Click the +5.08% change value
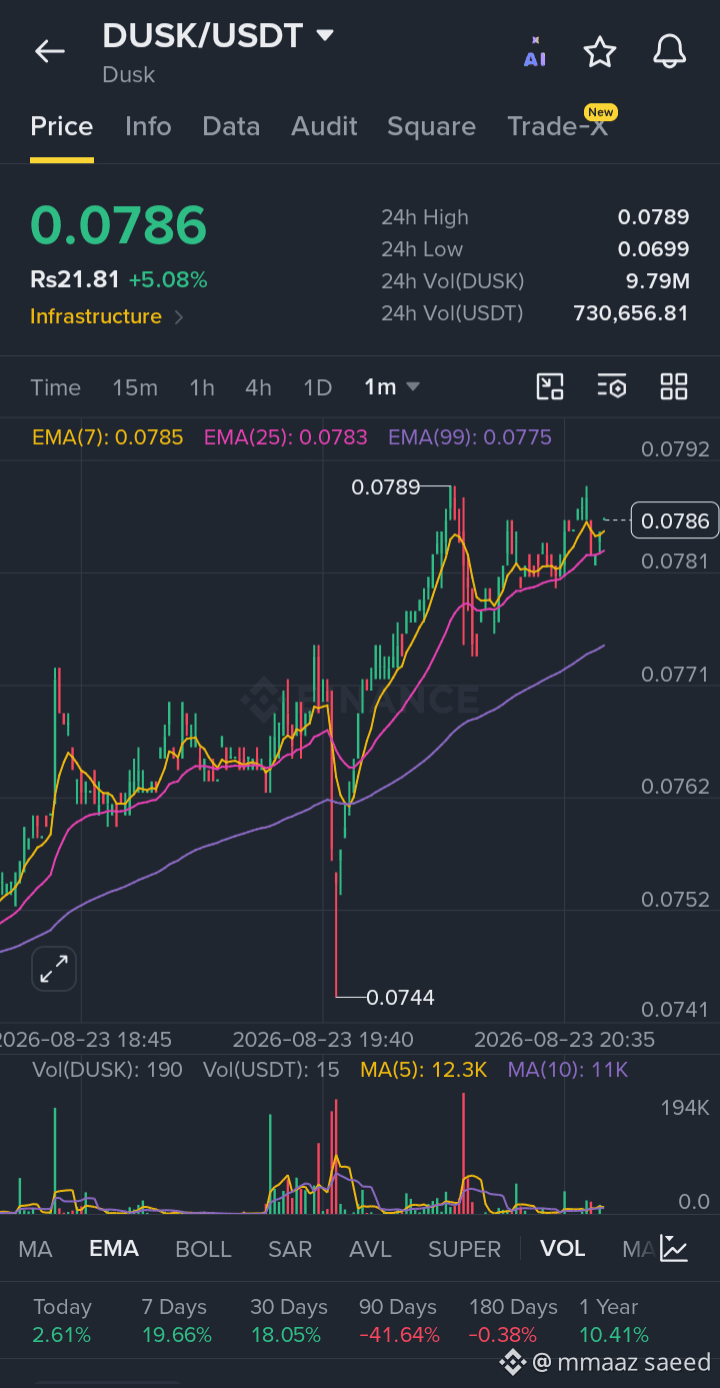 tap(168, 279)
